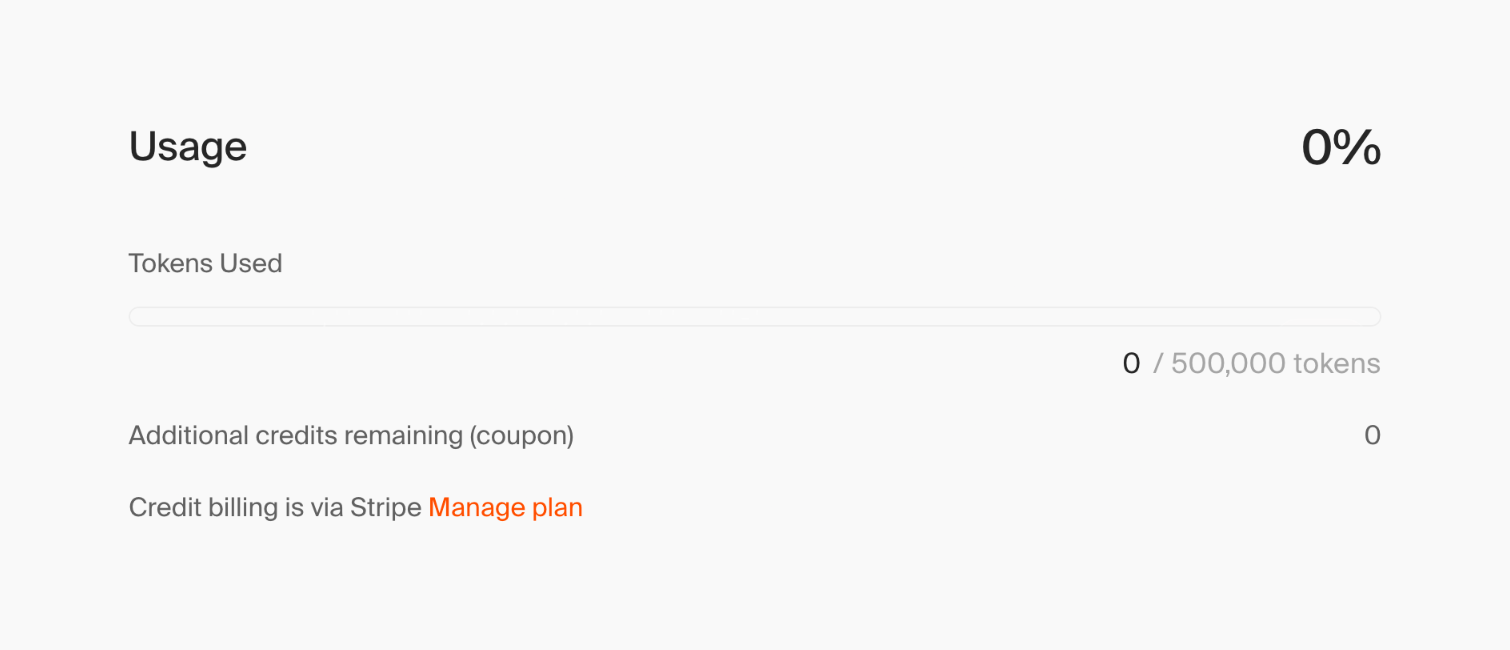Click the right end of the tokens progress bar
This screenshot has width=1510, height=650.
(1370, 317)
